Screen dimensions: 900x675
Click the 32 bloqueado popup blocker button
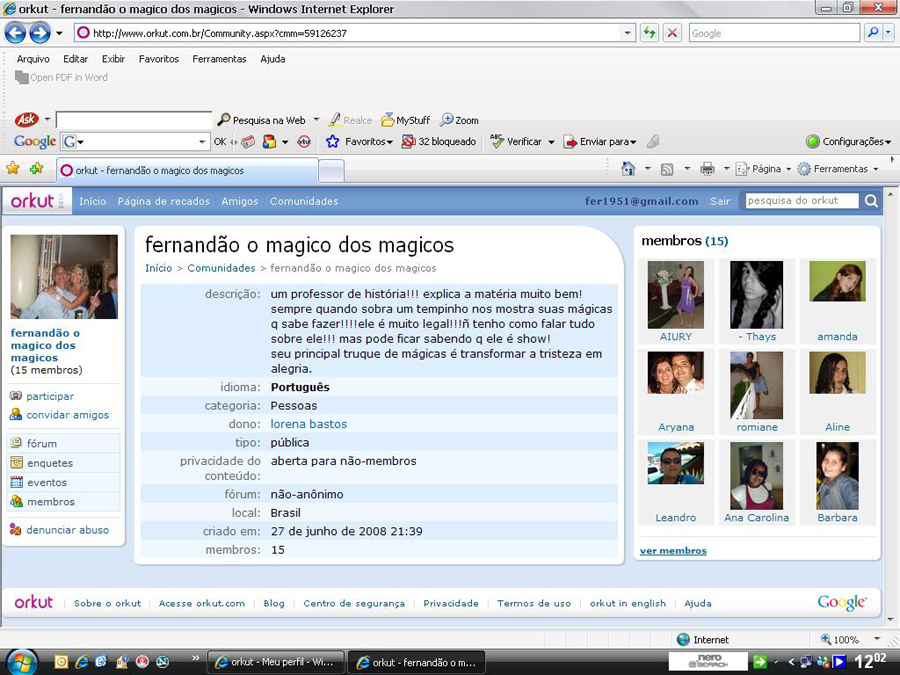pos(439,142)
